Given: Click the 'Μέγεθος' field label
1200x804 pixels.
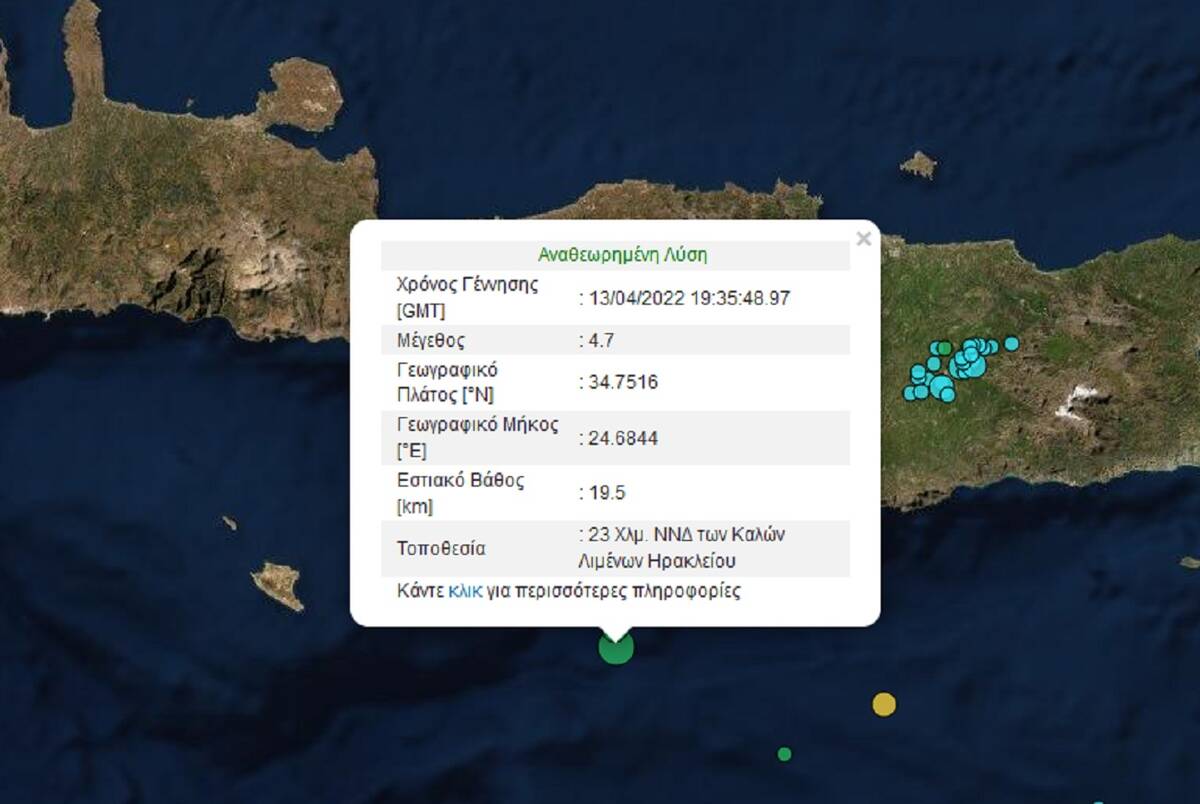Looking at the screenshot, I should coord(431,340).
